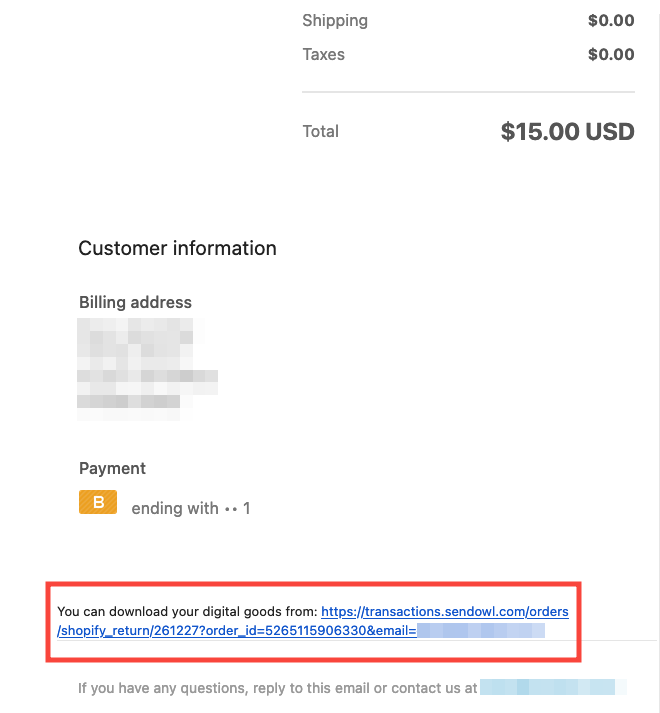The image size is (660, 713).
Task: Open the SendOwl digital goods download link
Action: tap(313, 621)
